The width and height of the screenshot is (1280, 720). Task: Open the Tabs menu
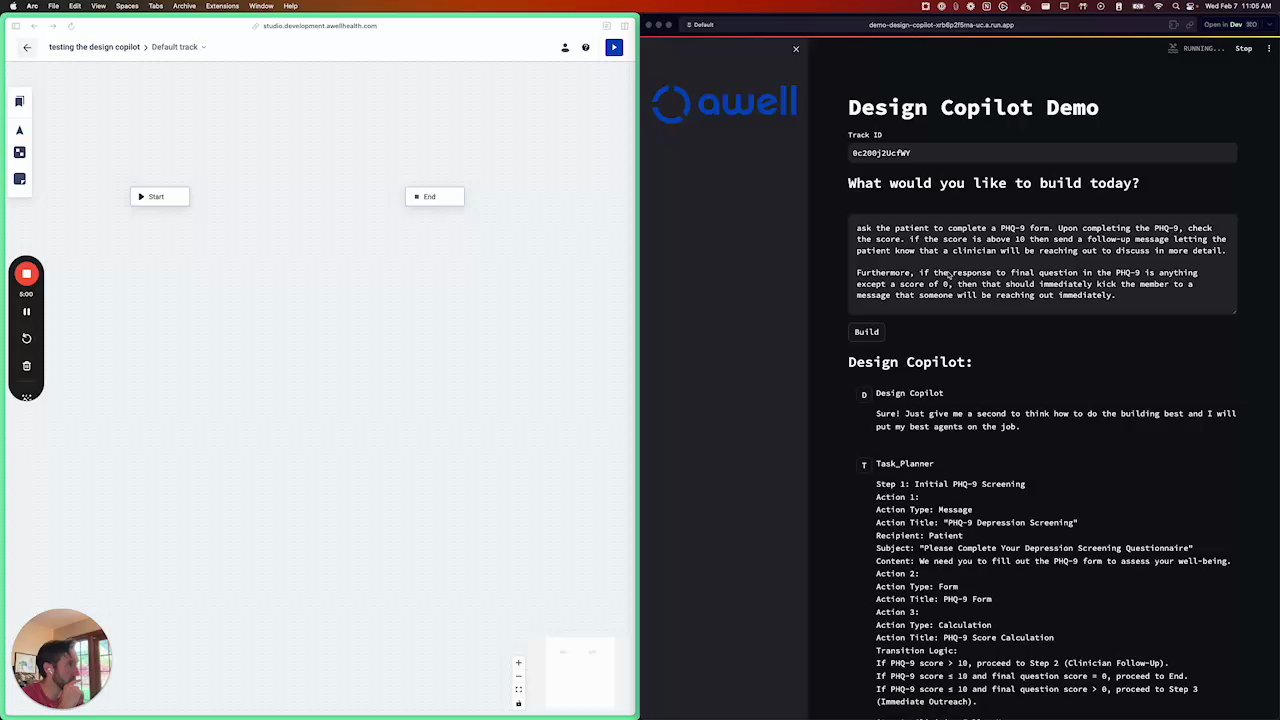[156, 6]
